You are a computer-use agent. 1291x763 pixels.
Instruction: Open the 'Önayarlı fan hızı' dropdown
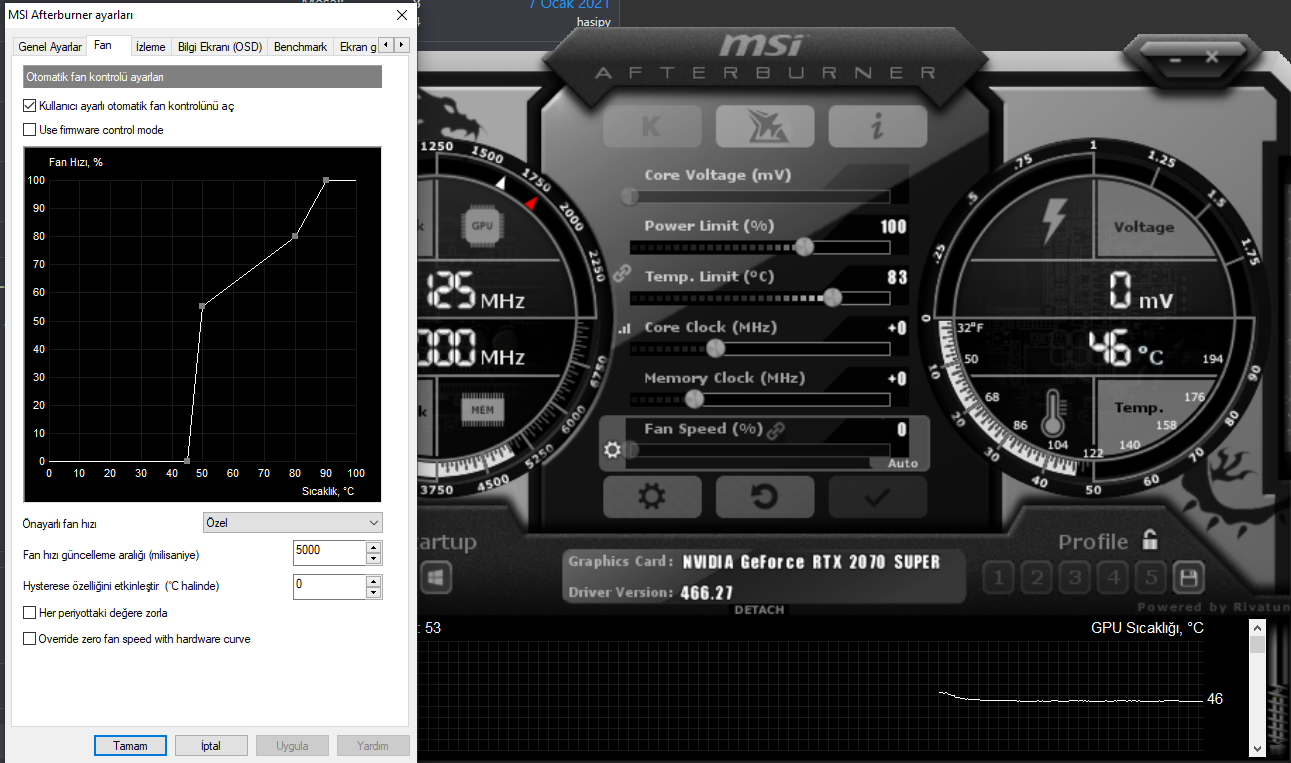coord(292,523)
